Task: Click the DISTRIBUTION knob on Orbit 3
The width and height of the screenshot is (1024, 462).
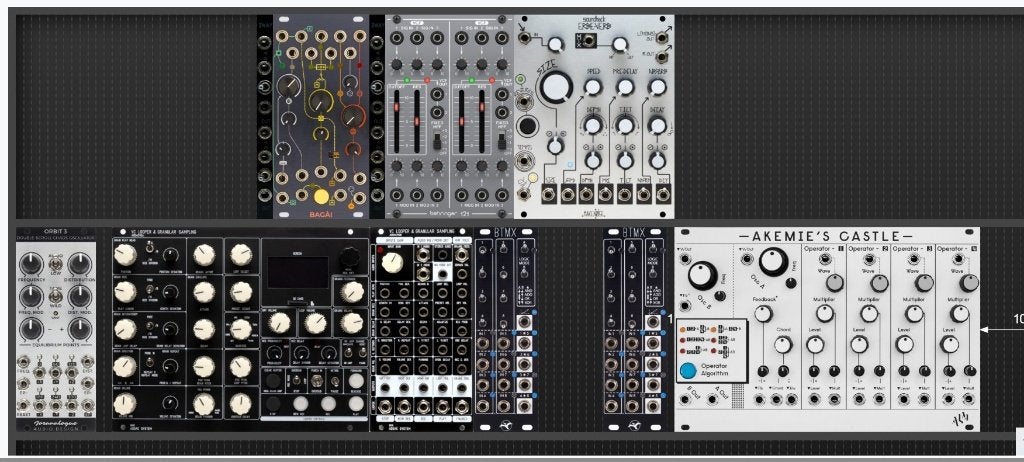Action: (80, 264)
